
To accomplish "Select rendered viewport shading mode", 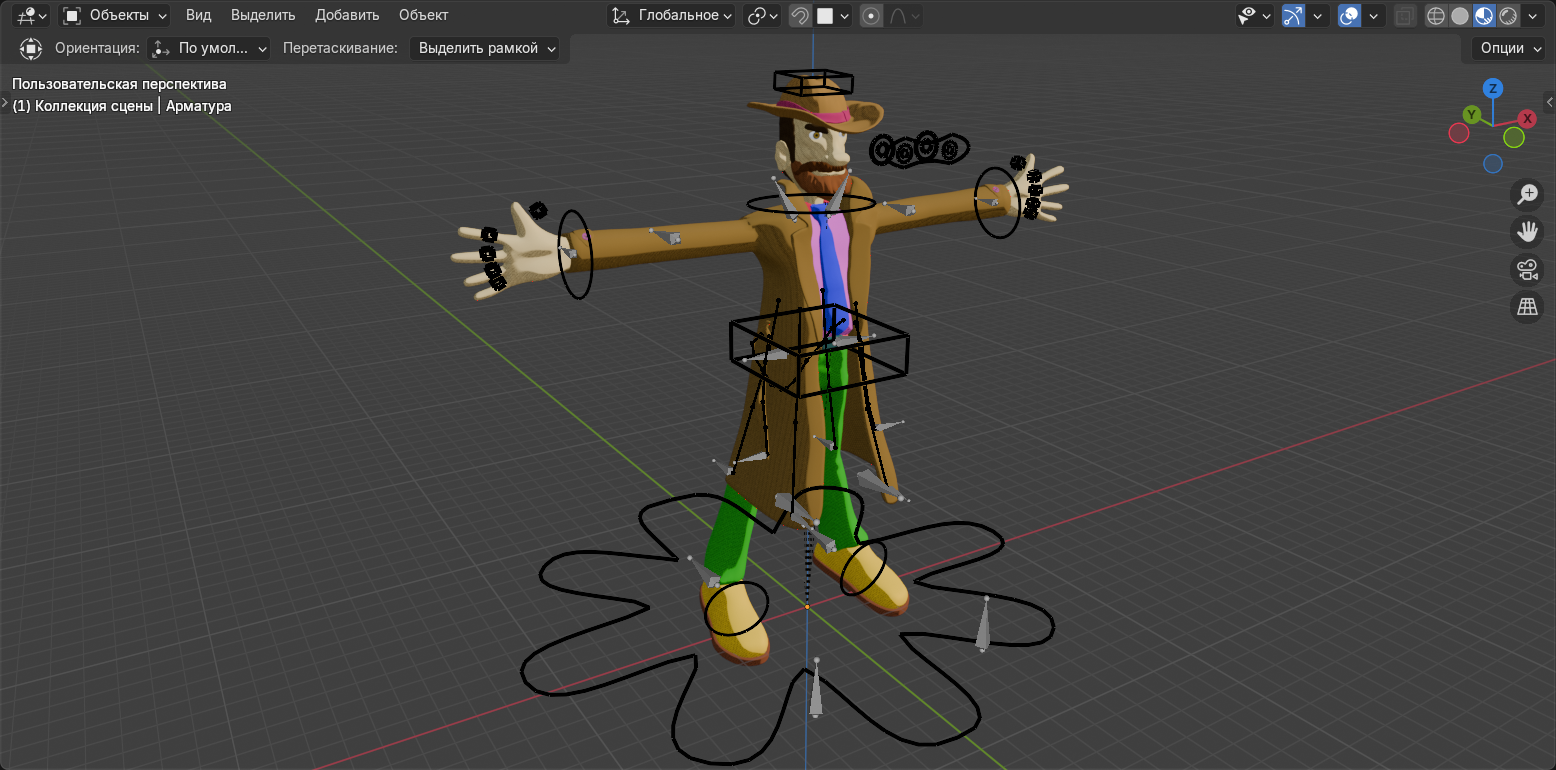I will (1508, 16).
